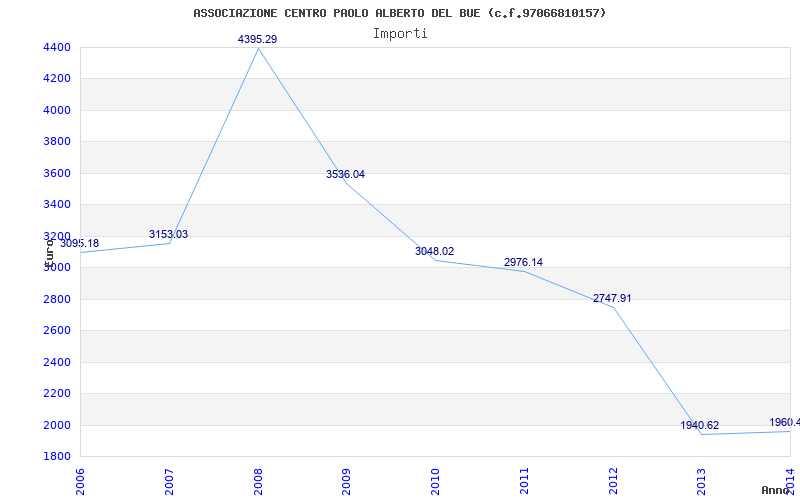Select the 3048.02 data label
Screen dimensions: 800x500
pos(434,252)
